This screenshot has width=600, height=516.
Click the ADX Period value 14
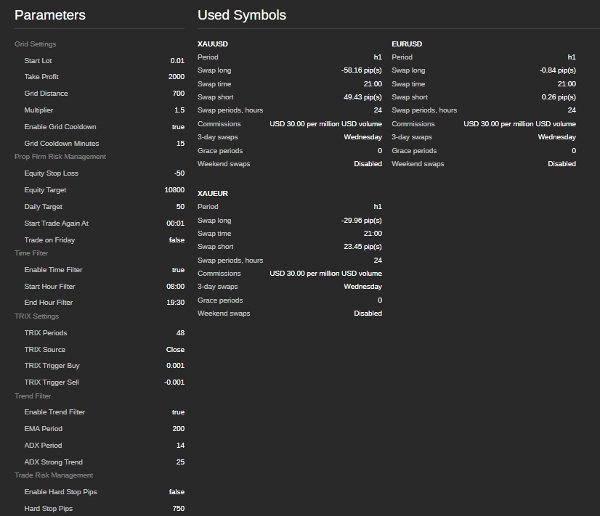pos(180,446)
